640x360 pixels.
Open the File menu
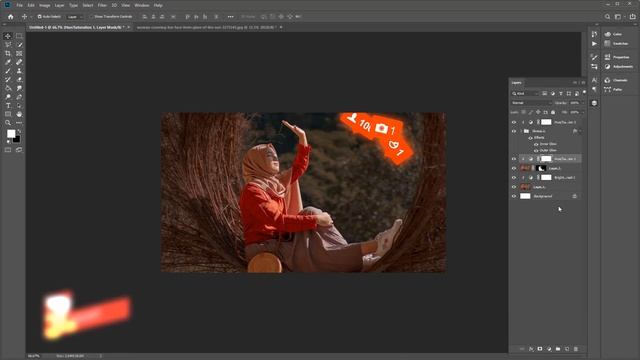[19, 5]
